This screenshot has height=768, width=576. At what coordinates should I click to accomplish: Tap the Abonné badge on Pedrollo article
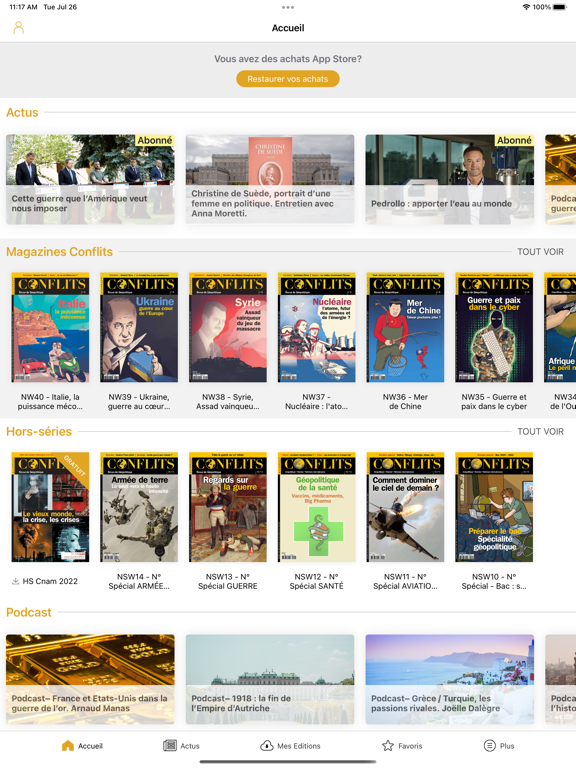[514, 140]
